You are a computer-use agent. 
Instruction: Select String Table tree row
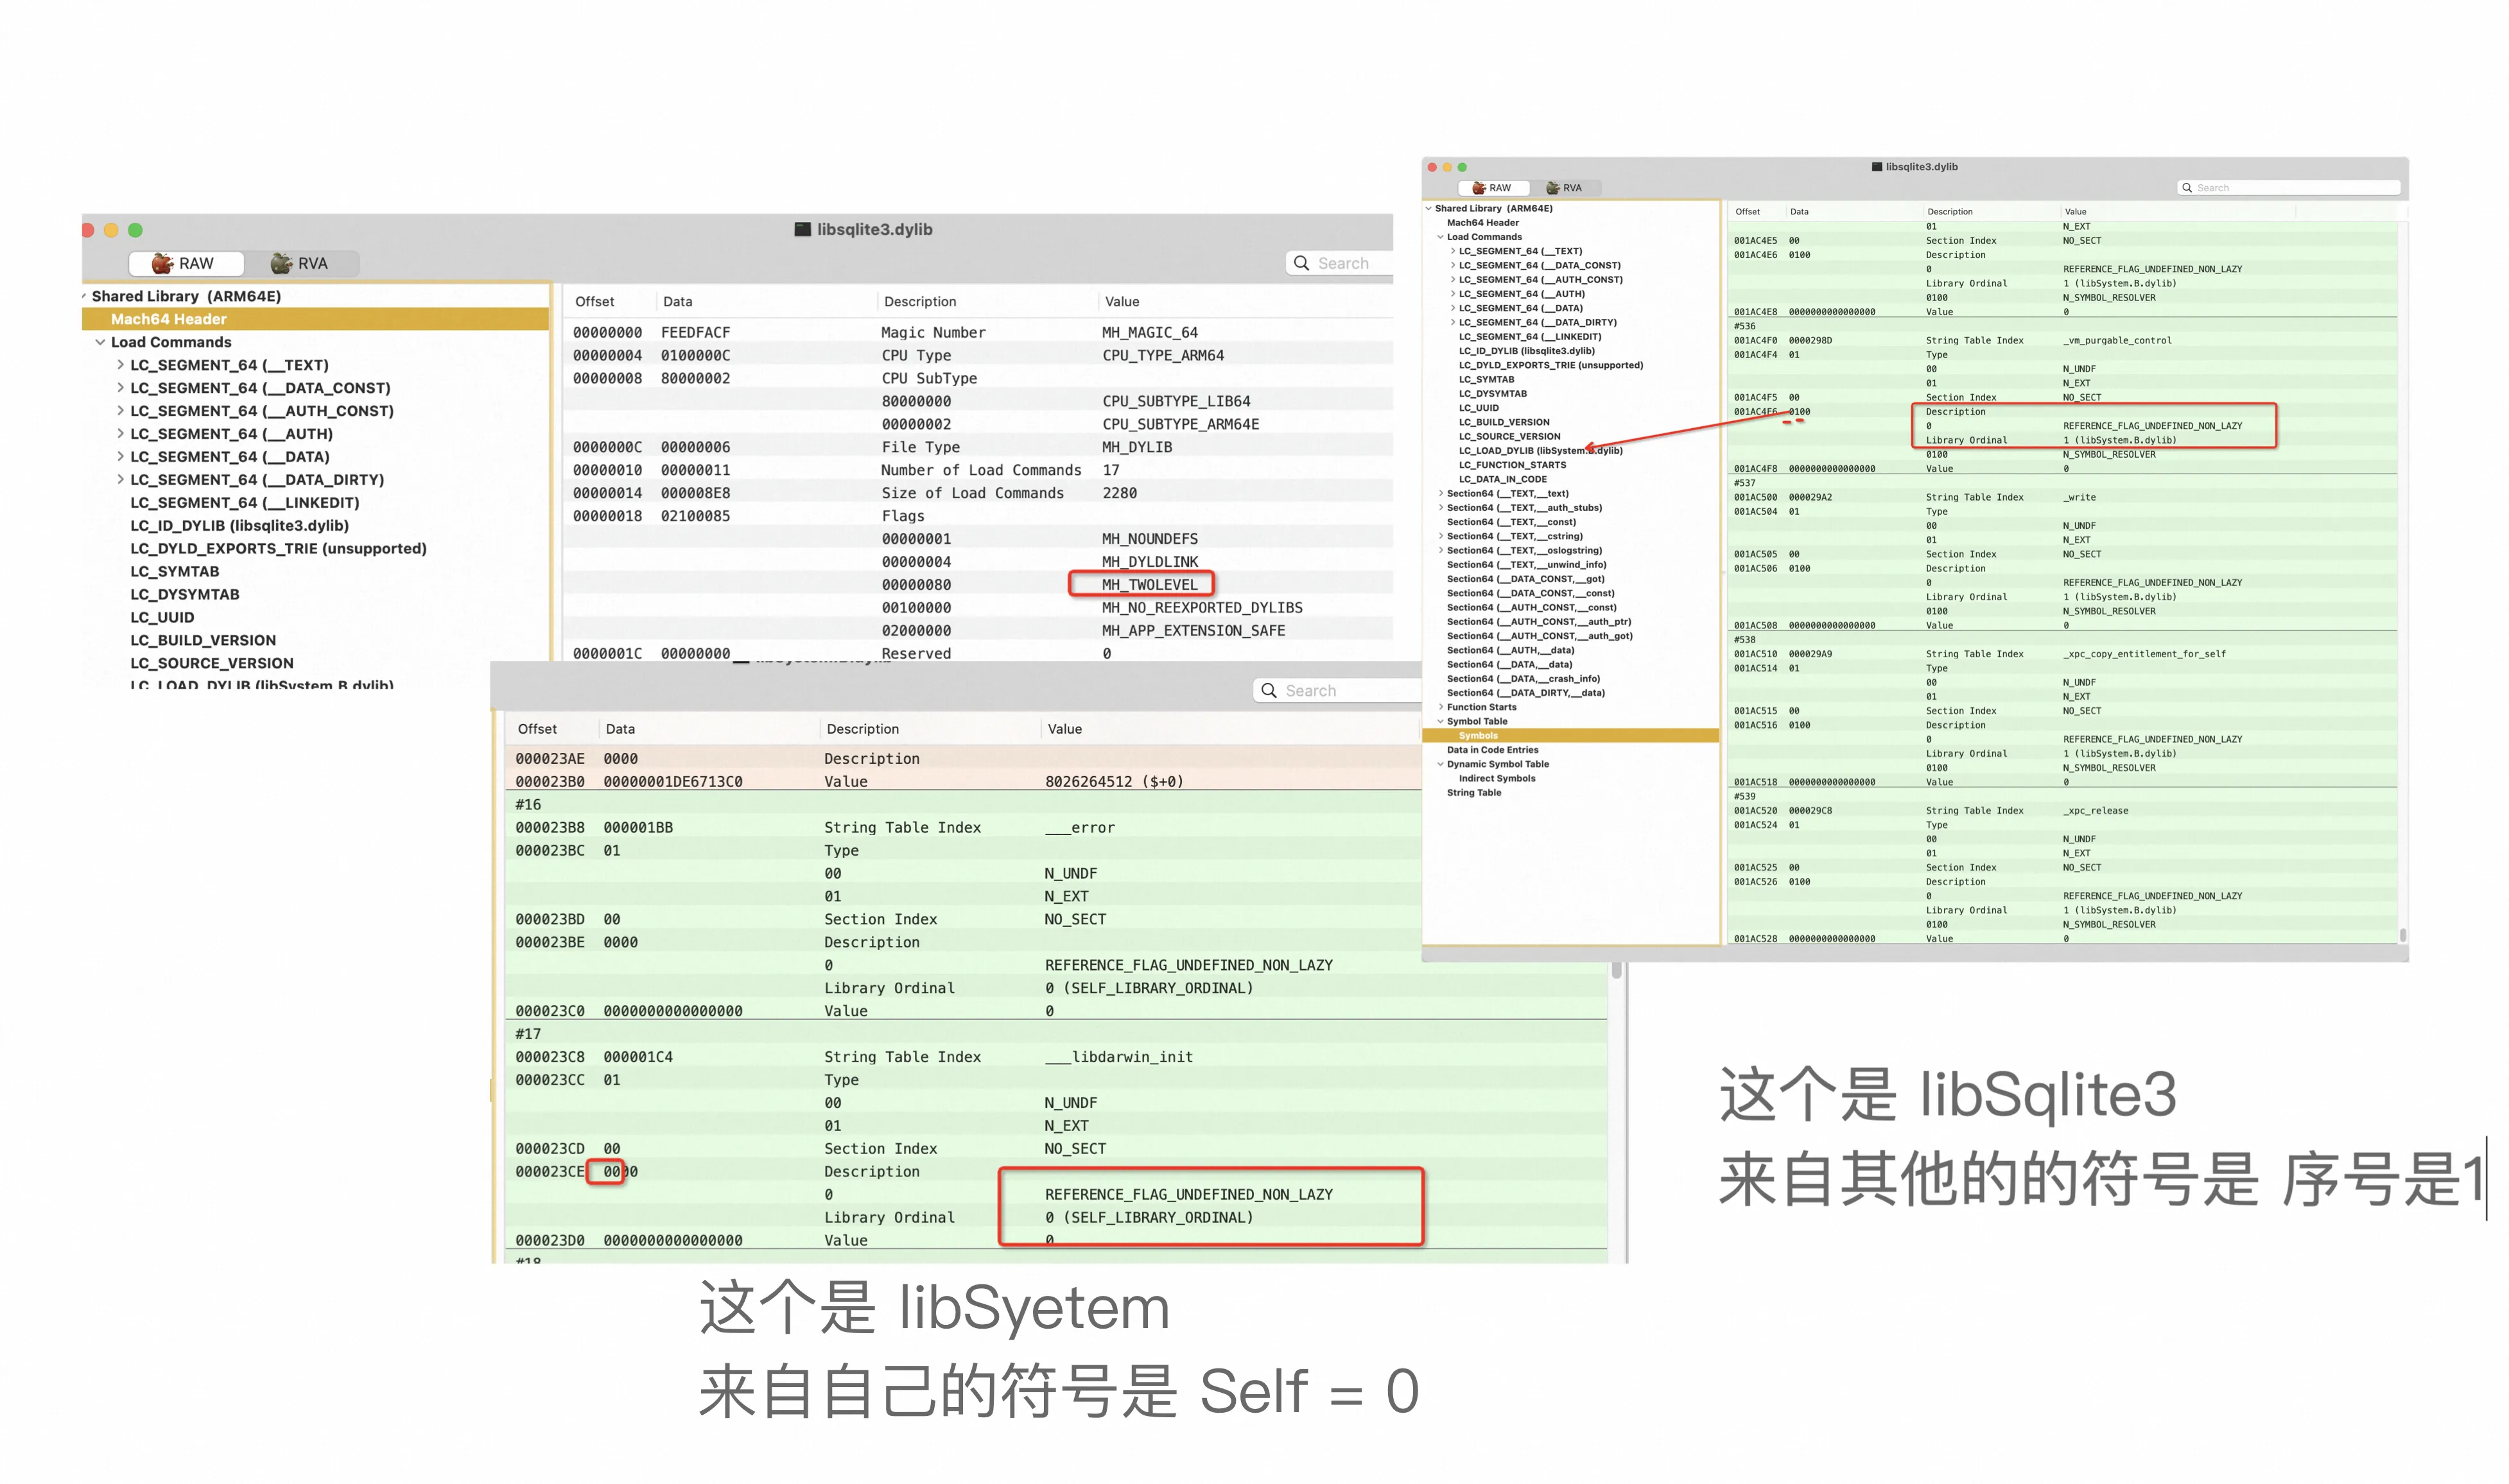[x=1473, y=793]
